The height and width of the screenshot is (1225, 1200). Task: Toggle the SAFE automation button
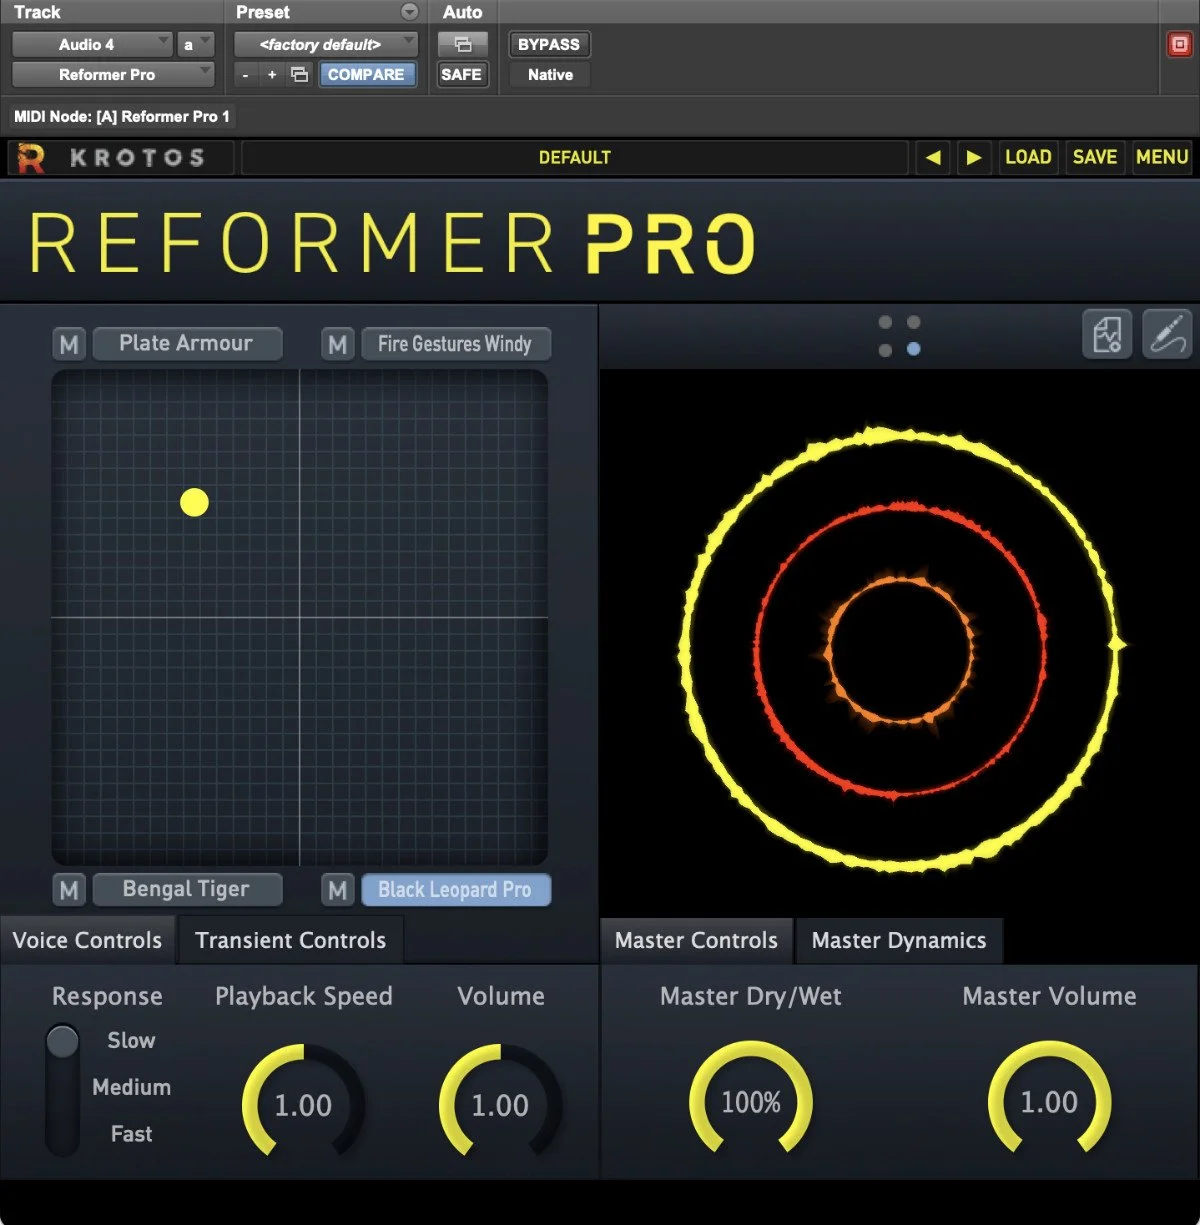(462, 74)
